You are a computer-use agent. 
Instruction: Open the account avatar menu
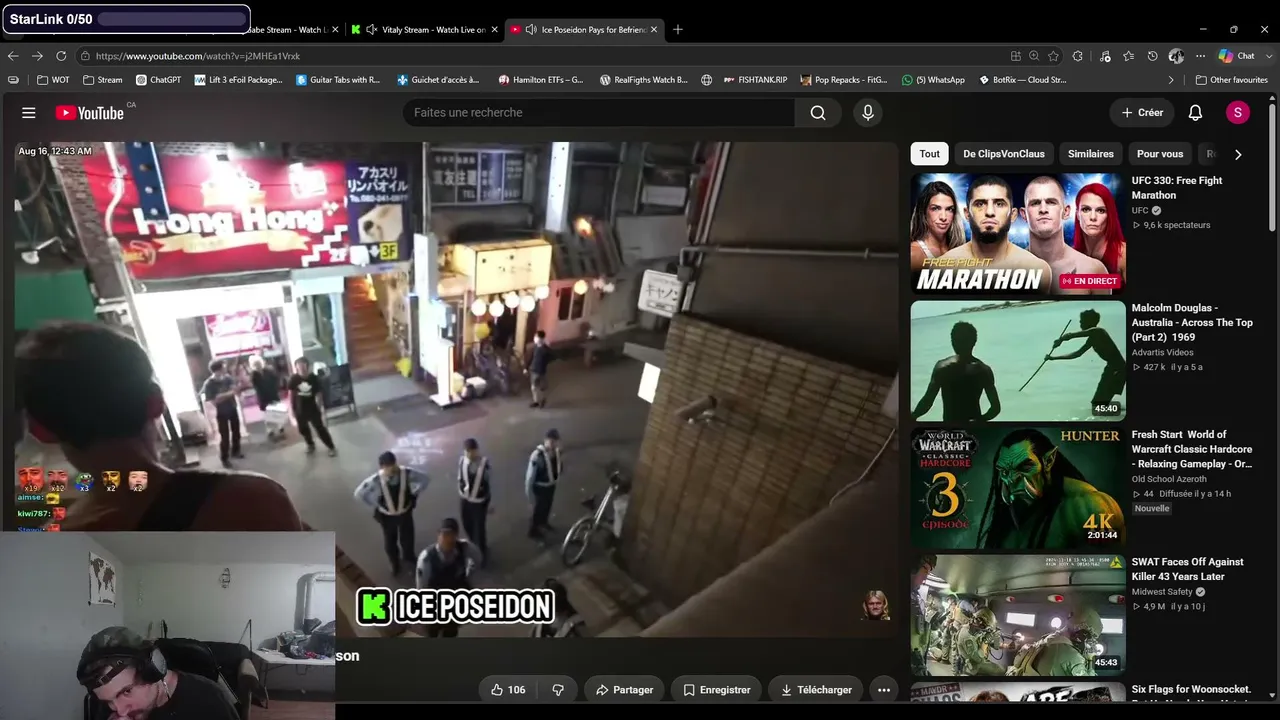pyautogui.click(x=1238, y=113)
